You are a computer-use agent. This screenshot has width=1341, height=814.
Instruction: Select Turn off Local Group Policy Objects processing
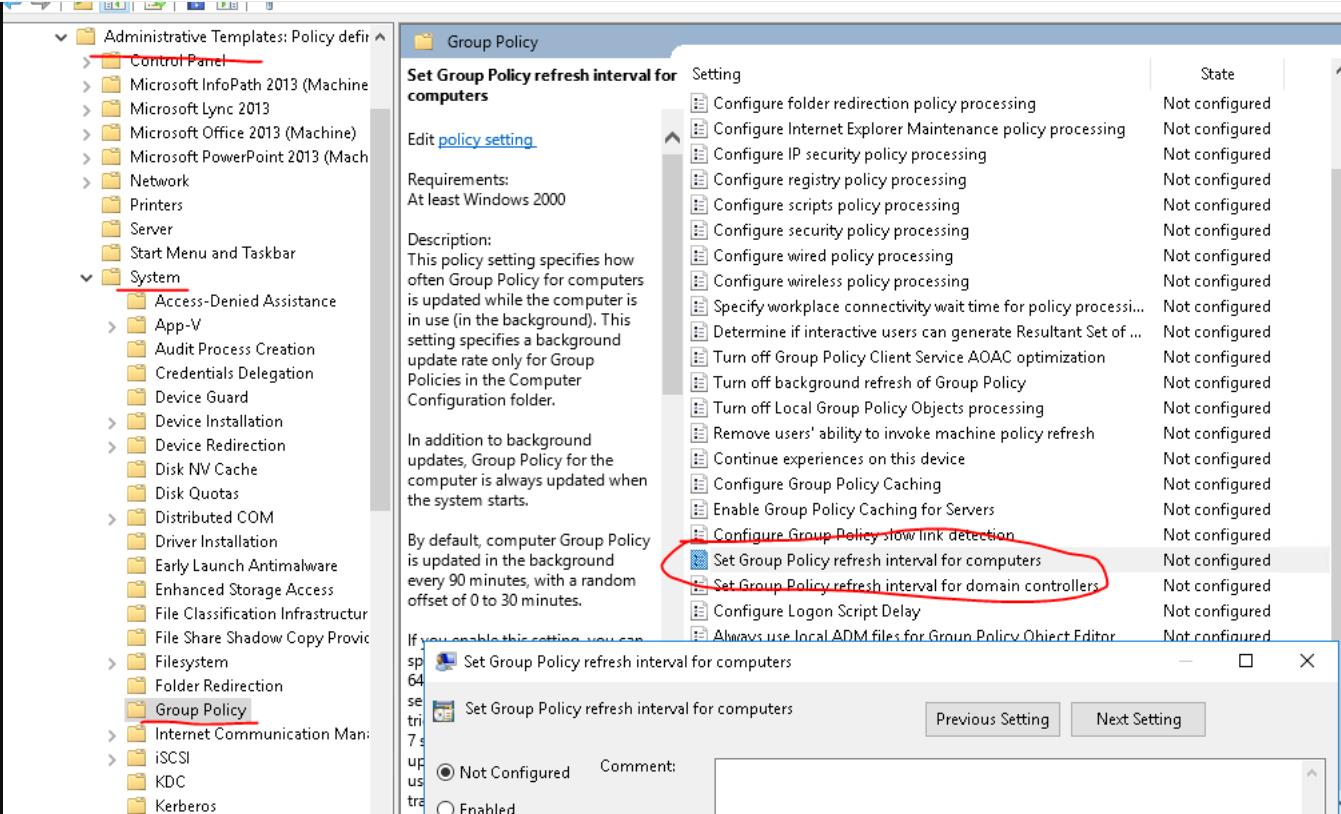(x=878, y=408)
